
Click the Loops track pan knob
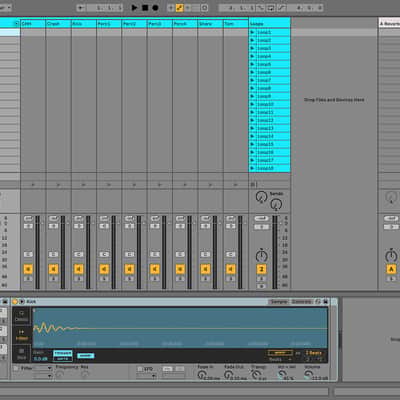[262, 255]
